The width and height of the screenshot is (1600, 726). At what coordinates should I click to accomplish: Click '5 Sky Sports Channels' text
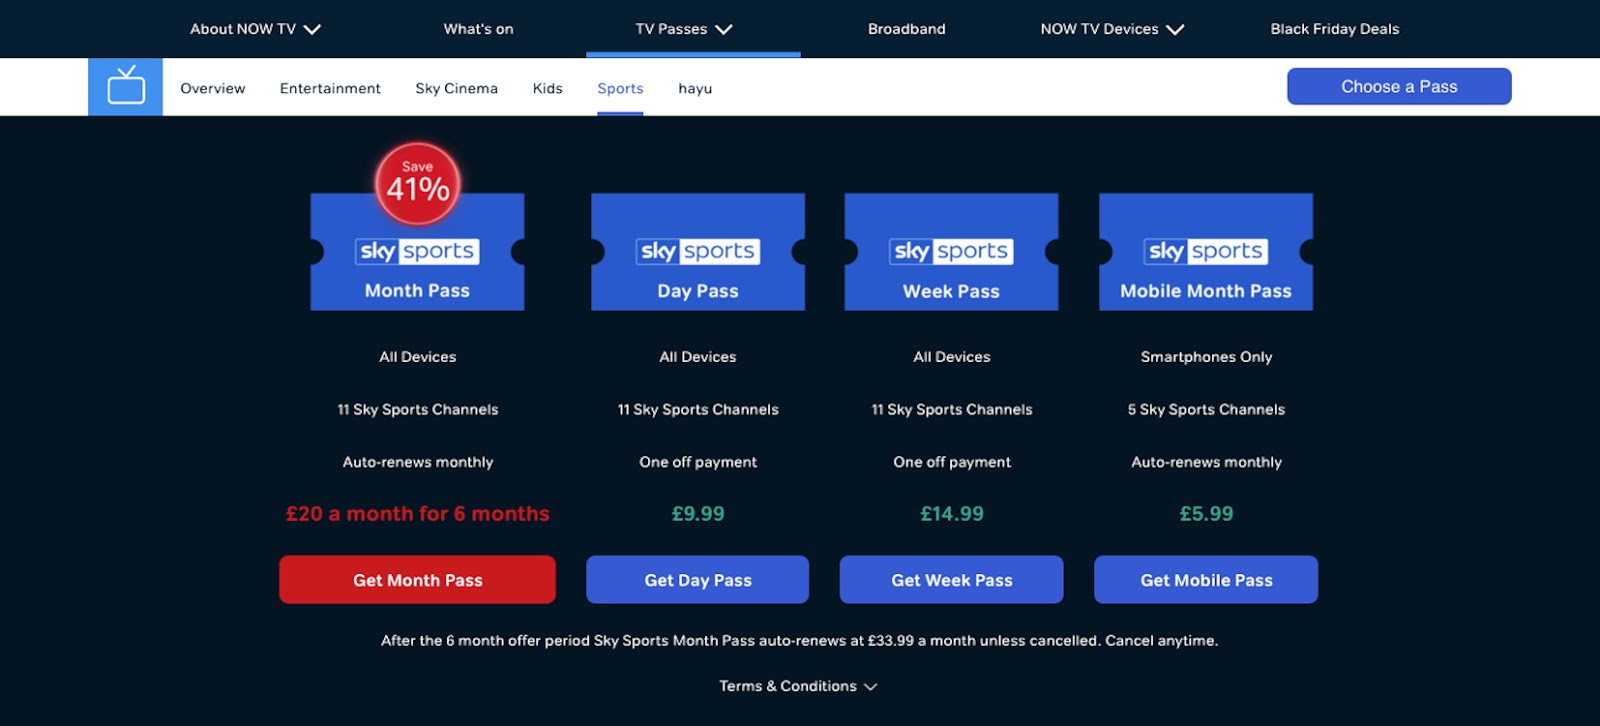pos(1206,410)
